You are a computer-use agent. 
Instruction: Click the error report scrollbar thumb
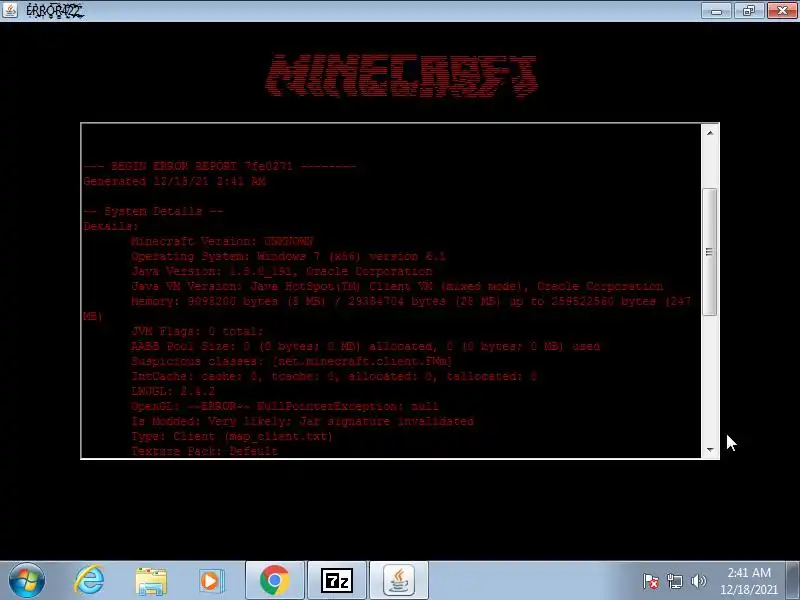[710, 252]
